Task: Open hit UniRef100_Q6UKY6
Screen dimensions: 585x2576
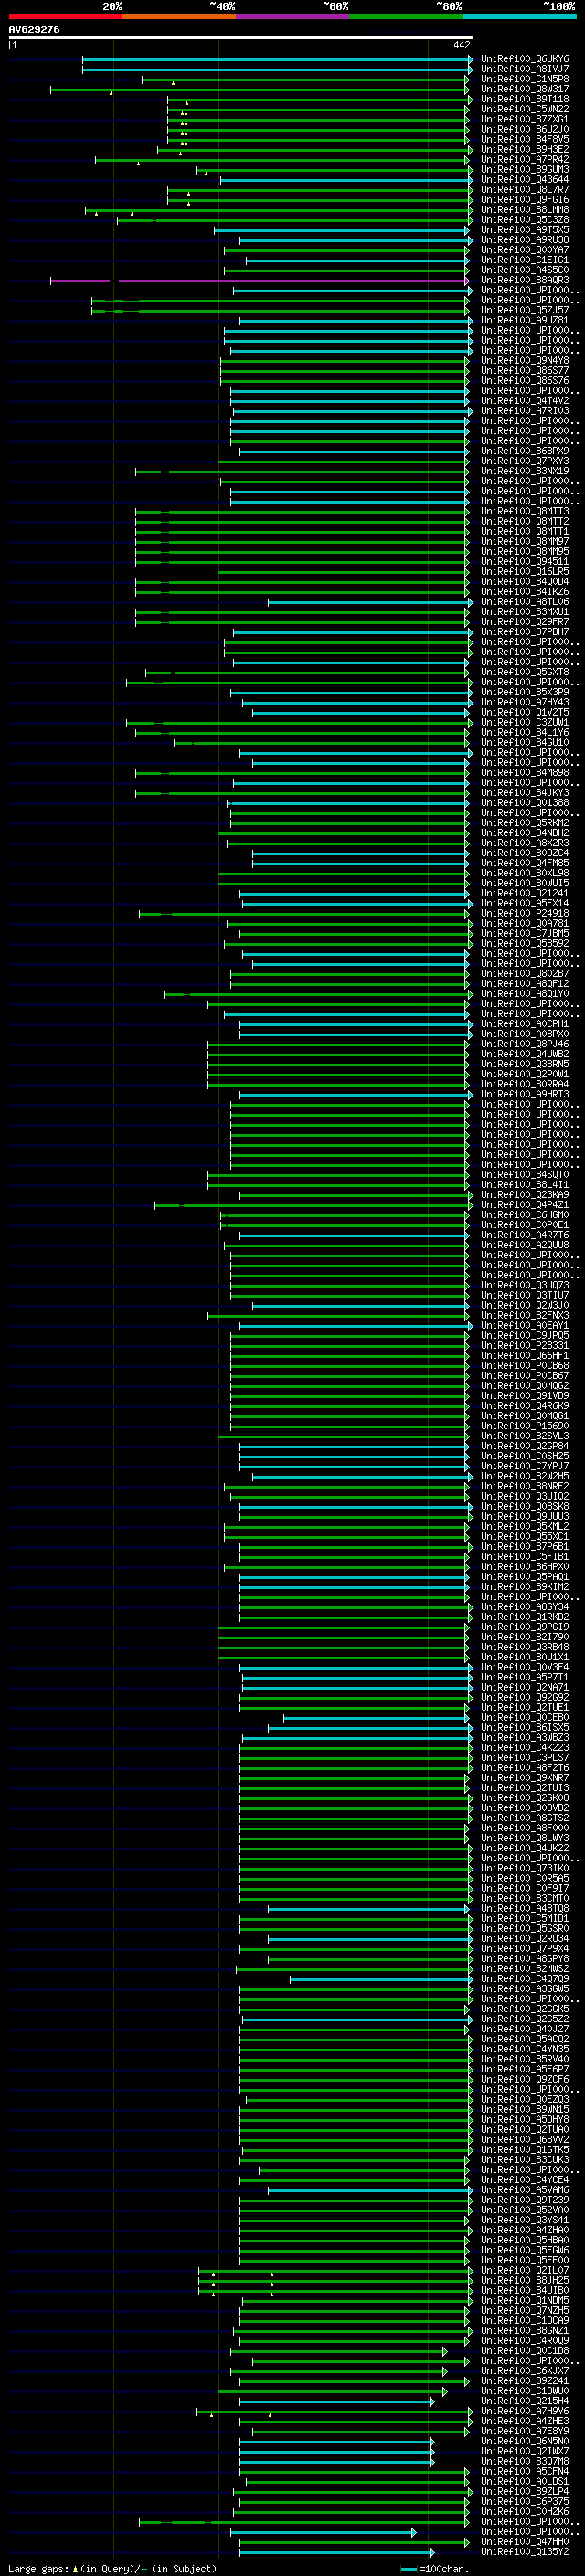Action: pos(525,59)
